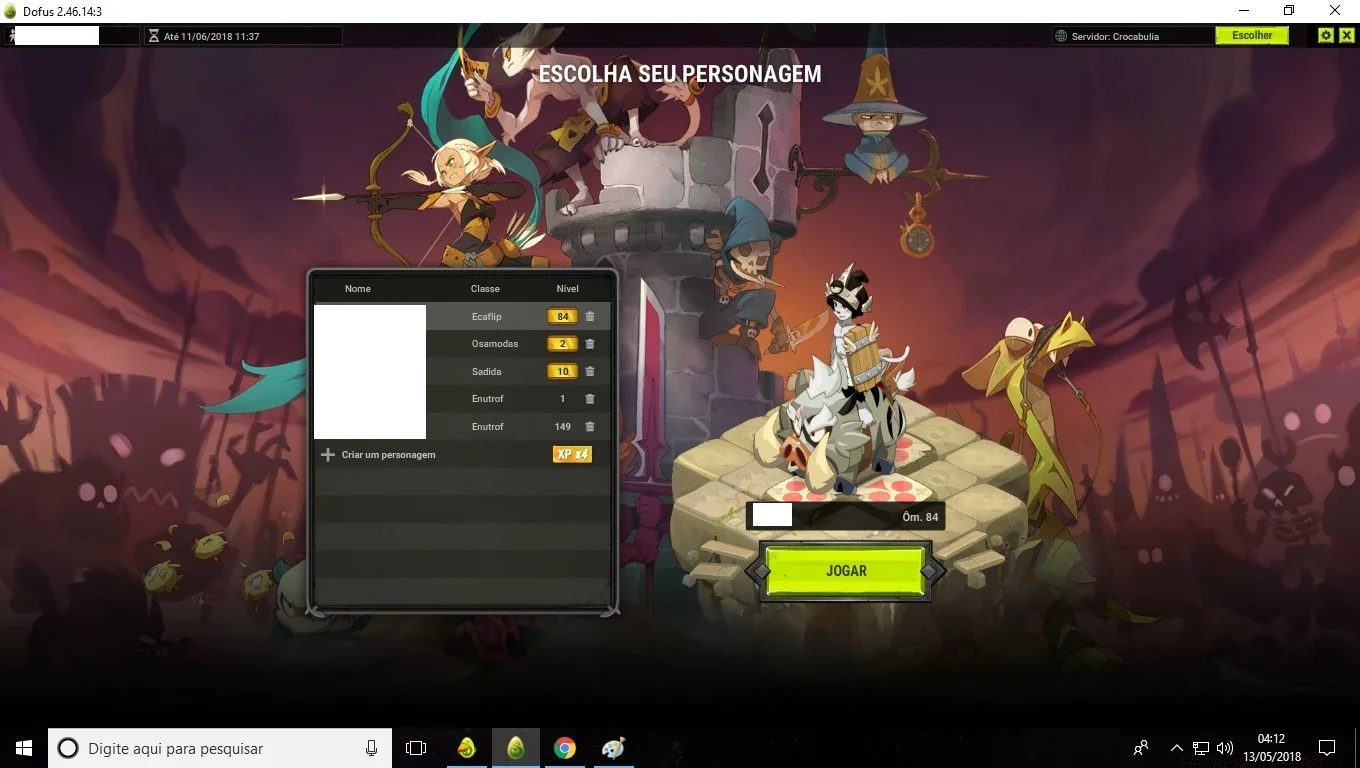Image resolution: width=1360 pixels, height=768 pixels.
Task: Click the Classe column header
Action: [x=485, y=289]
